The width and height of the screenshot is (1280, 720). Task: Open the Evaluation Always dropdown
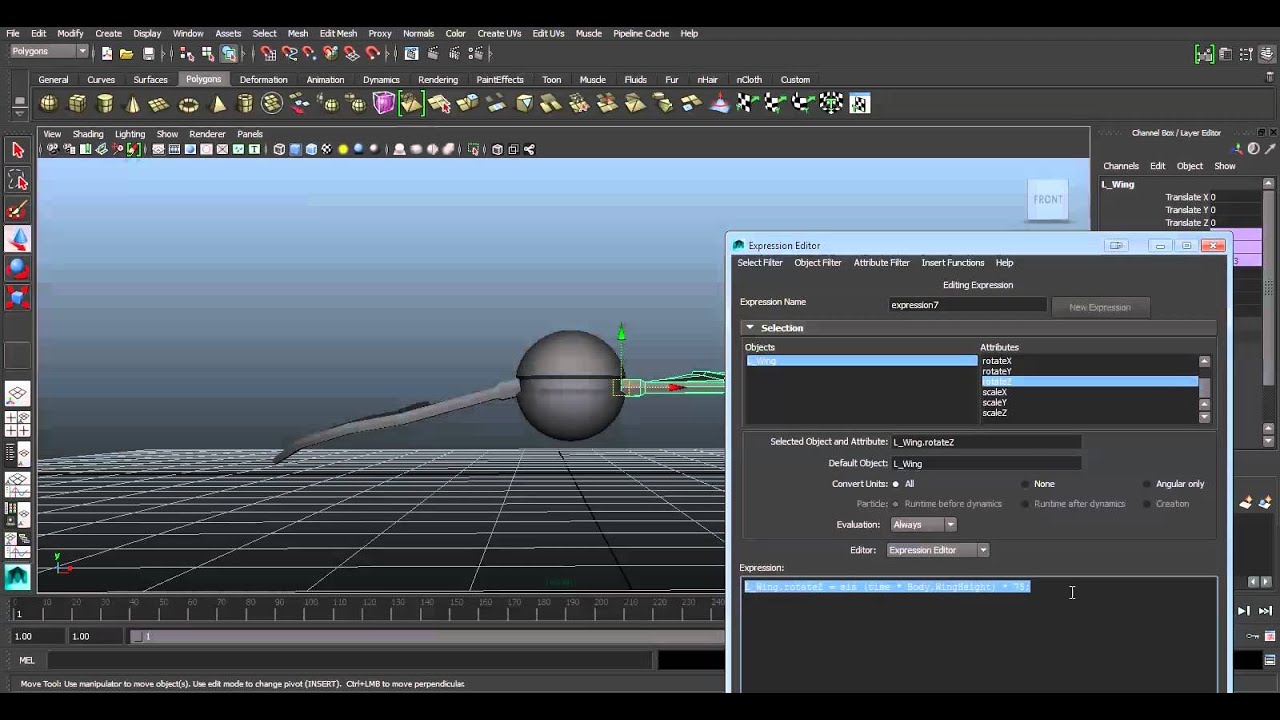point(923,524)
